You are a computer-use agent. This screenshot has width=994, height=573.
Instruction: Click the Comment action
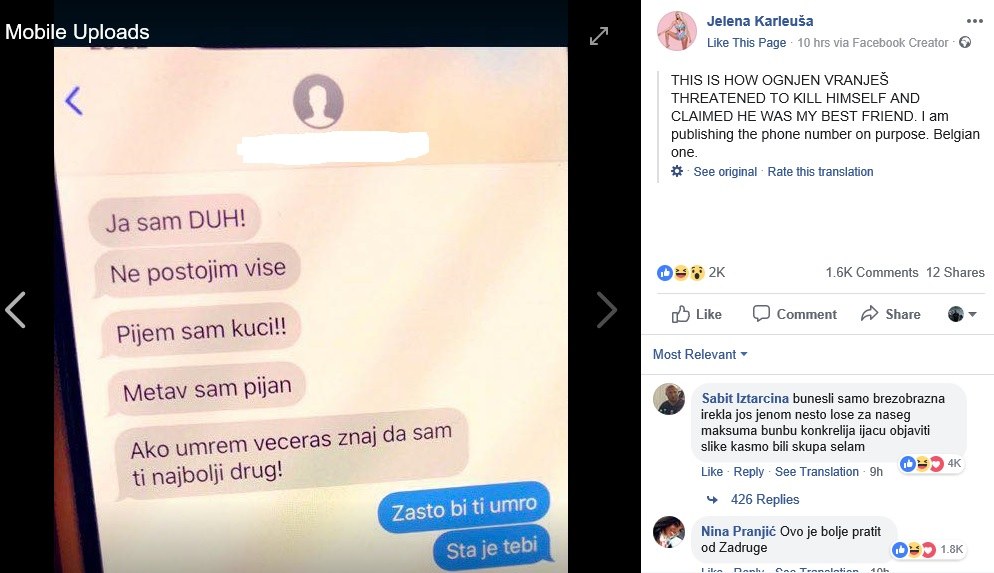[x=794, y=314]
